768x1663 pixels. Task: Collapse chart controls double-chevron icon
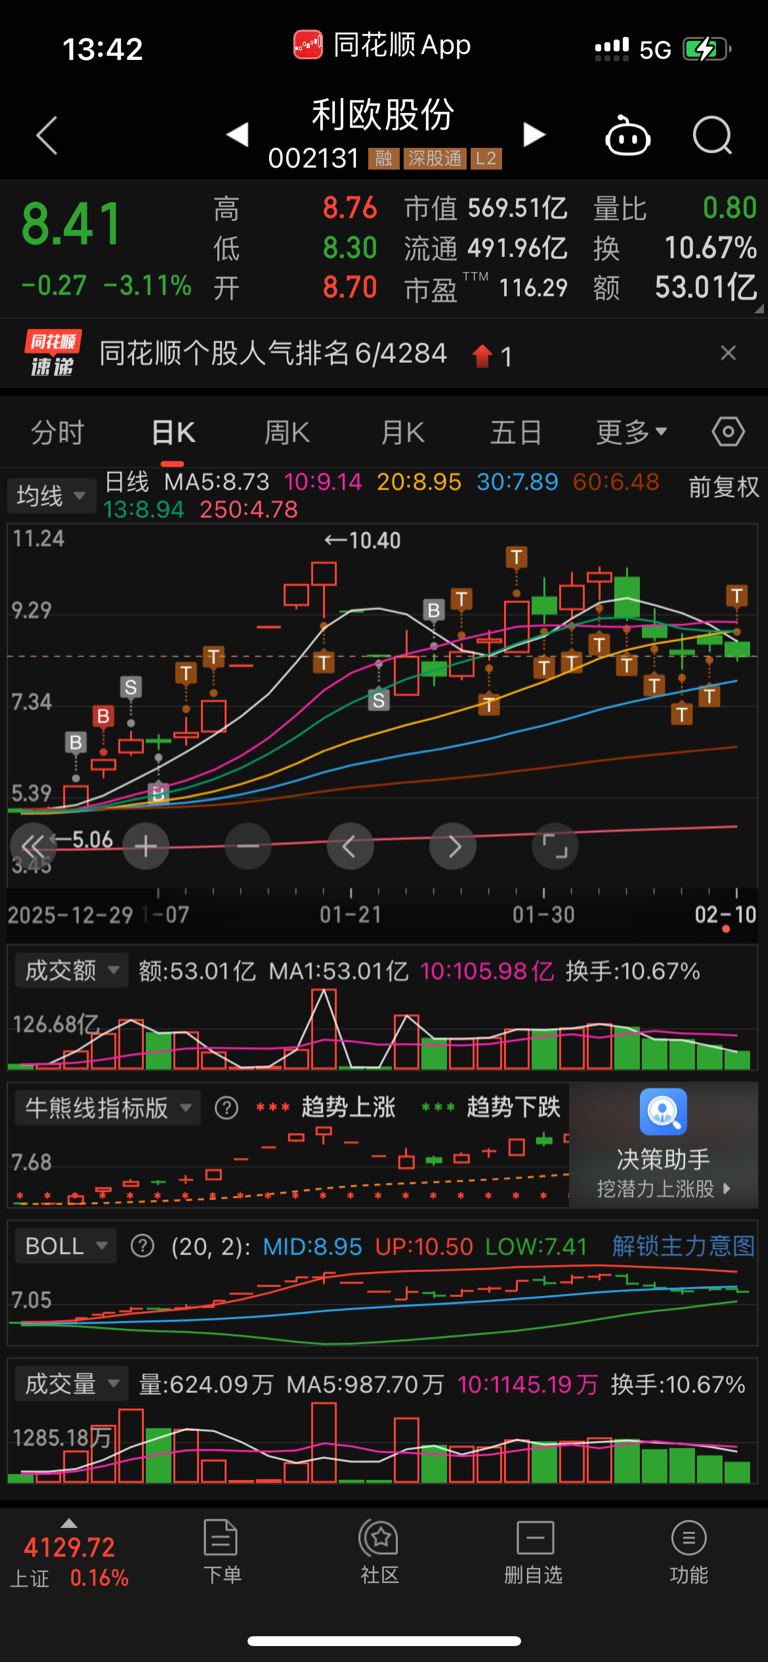click(x=32, y=847)
